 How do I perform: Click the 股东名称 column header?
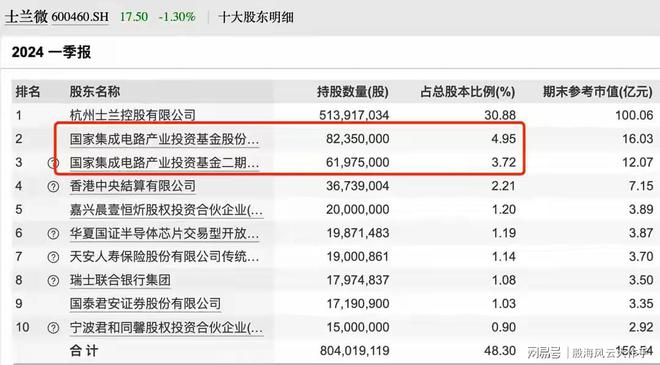[x=95, y=91]
